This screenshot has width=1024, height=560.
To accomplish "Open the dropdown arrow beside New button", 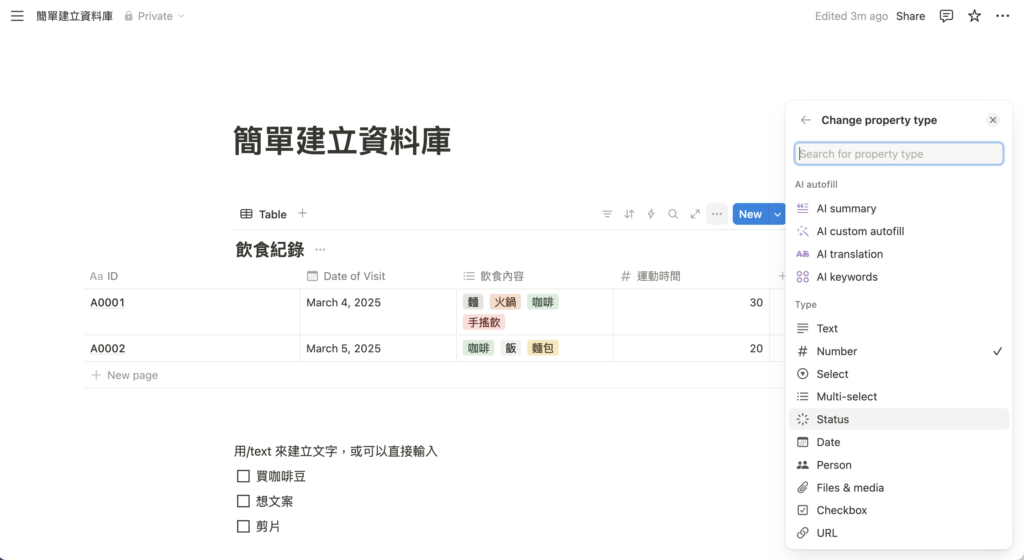I will 777,214.
